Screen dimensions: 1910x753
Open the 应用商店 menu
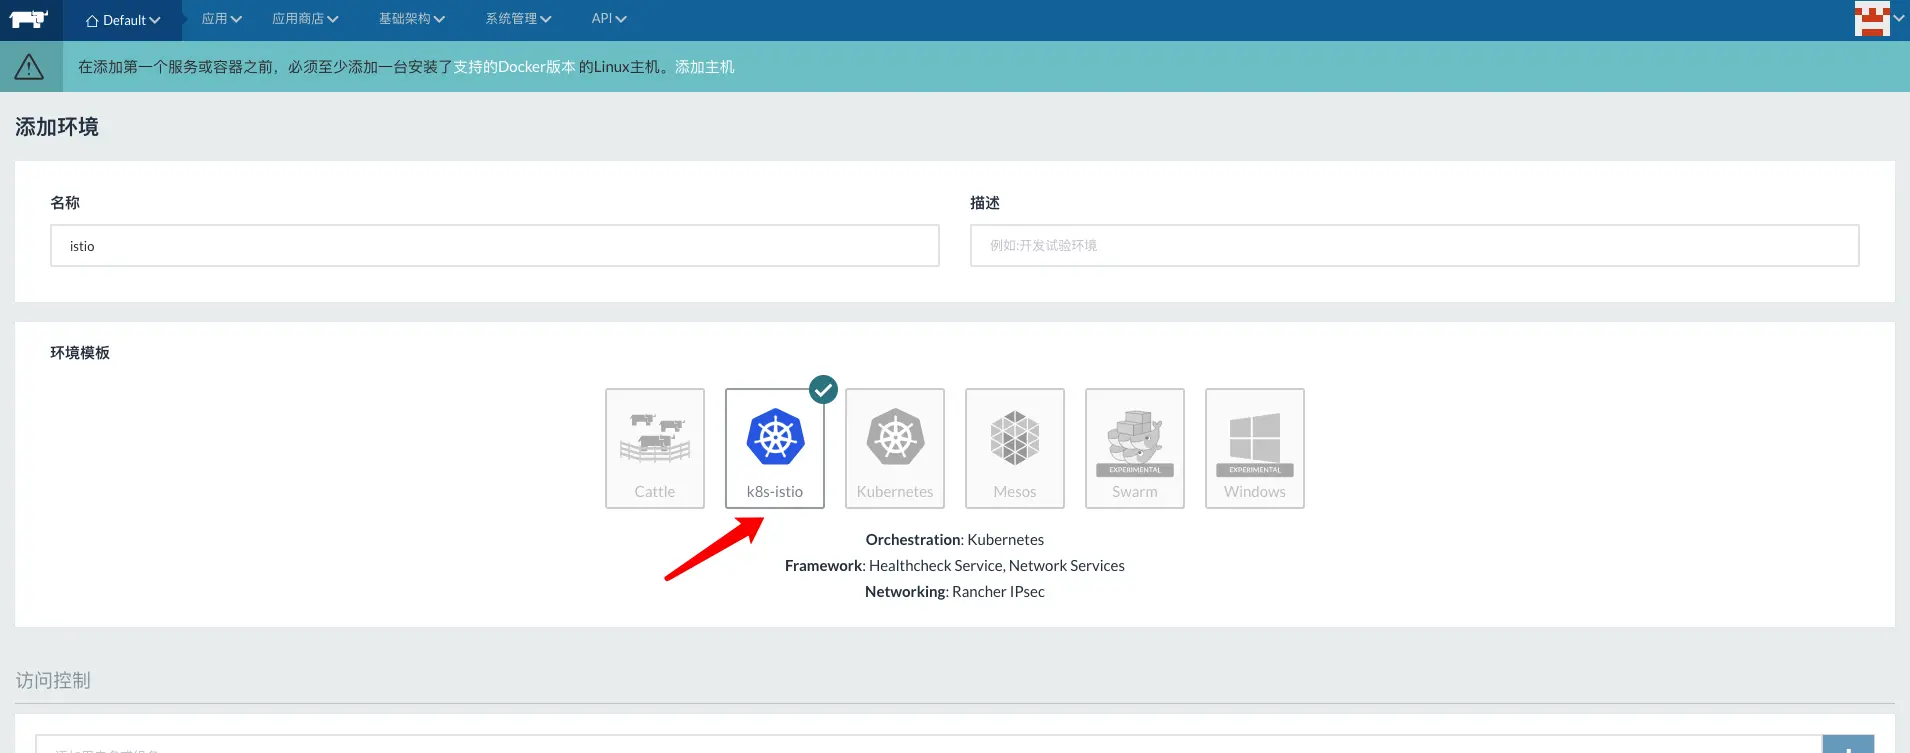click(305, 19)
